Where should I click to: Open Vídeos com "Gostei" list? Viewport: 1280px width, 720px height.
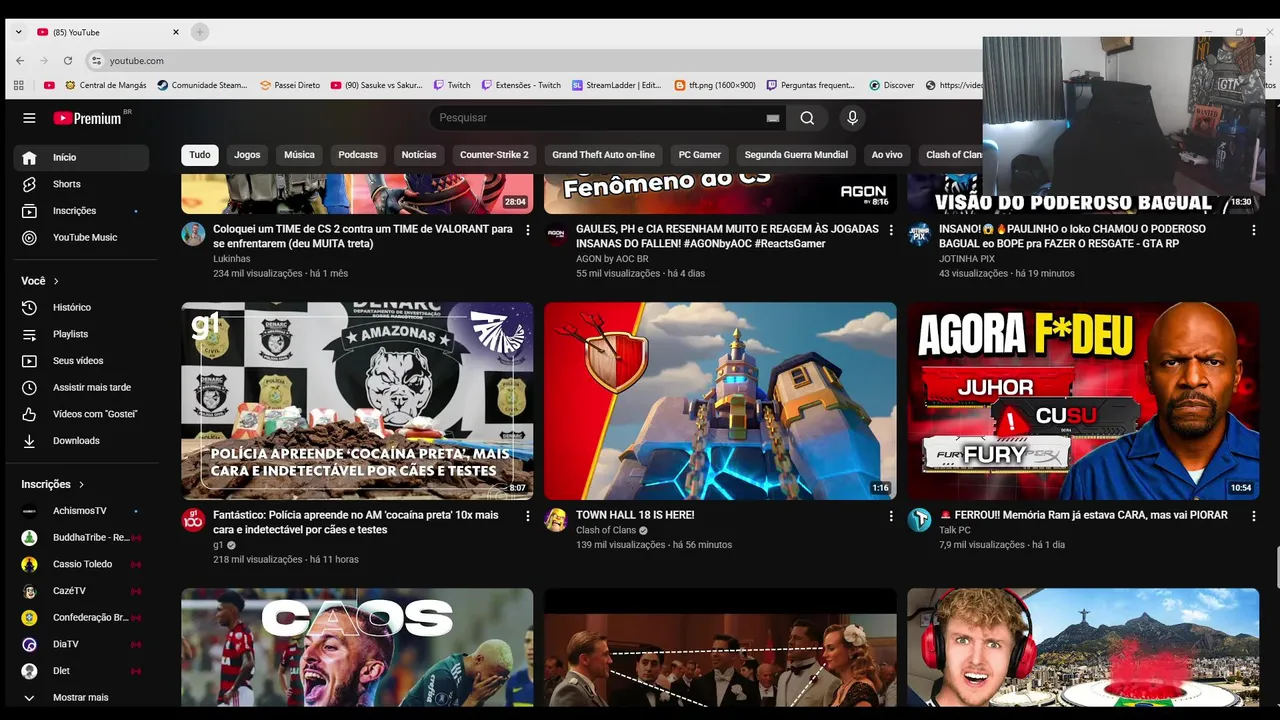click(81, 414)
